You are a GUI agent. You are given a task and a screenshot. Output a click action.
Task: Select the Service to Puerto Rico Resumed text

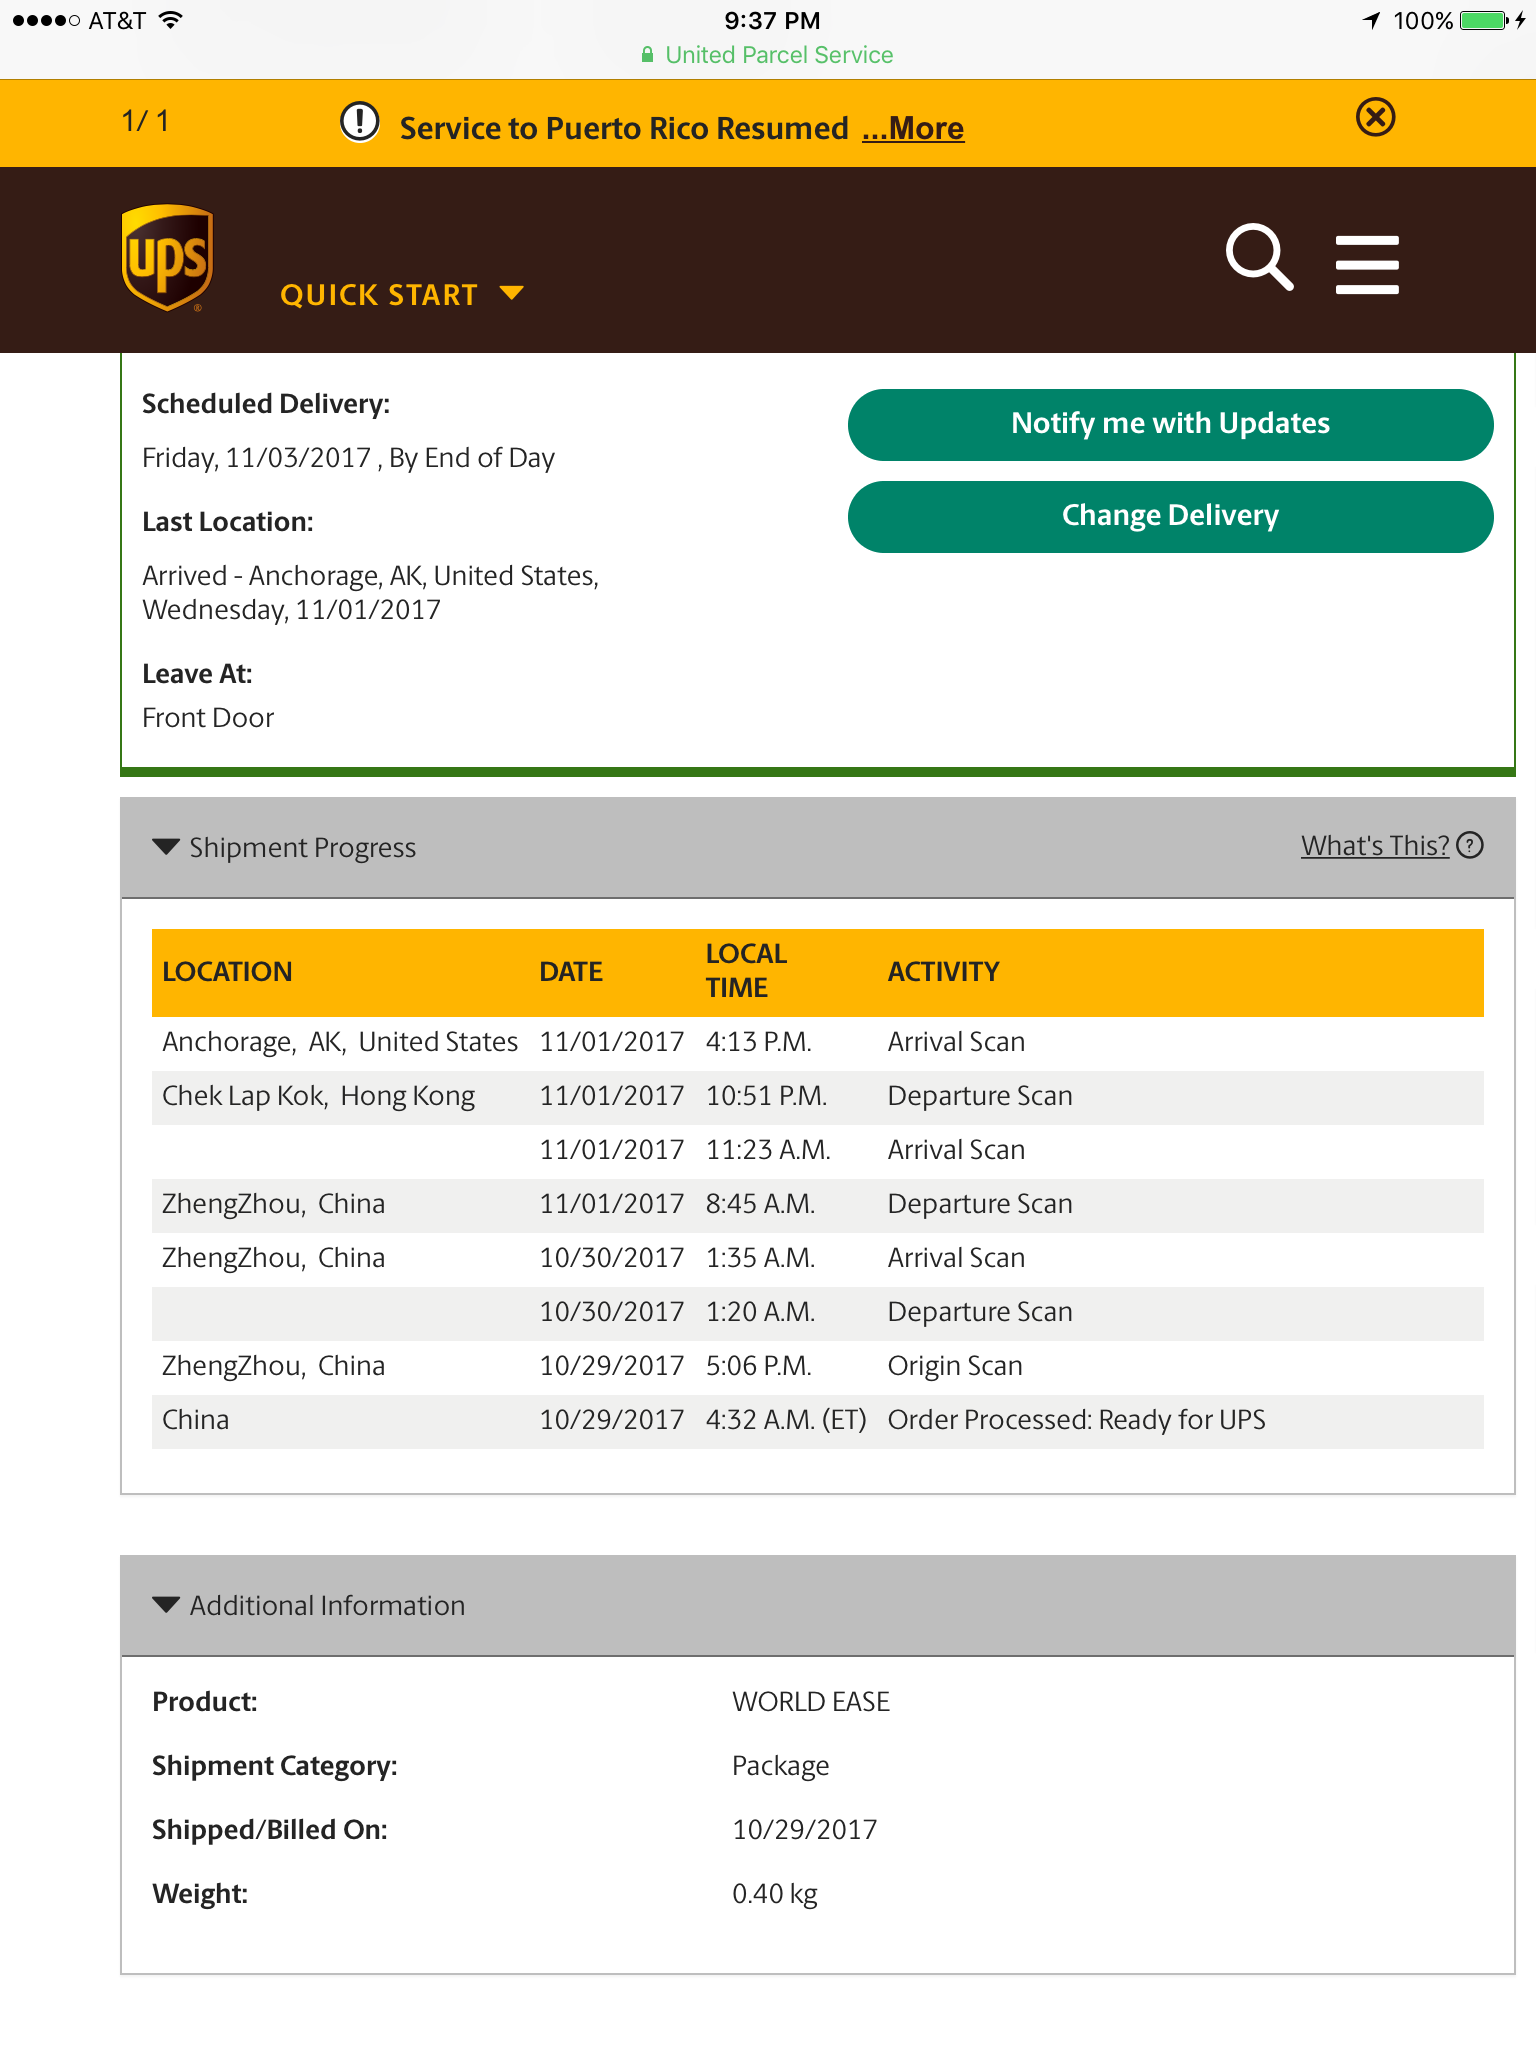[x=624, y=128]
